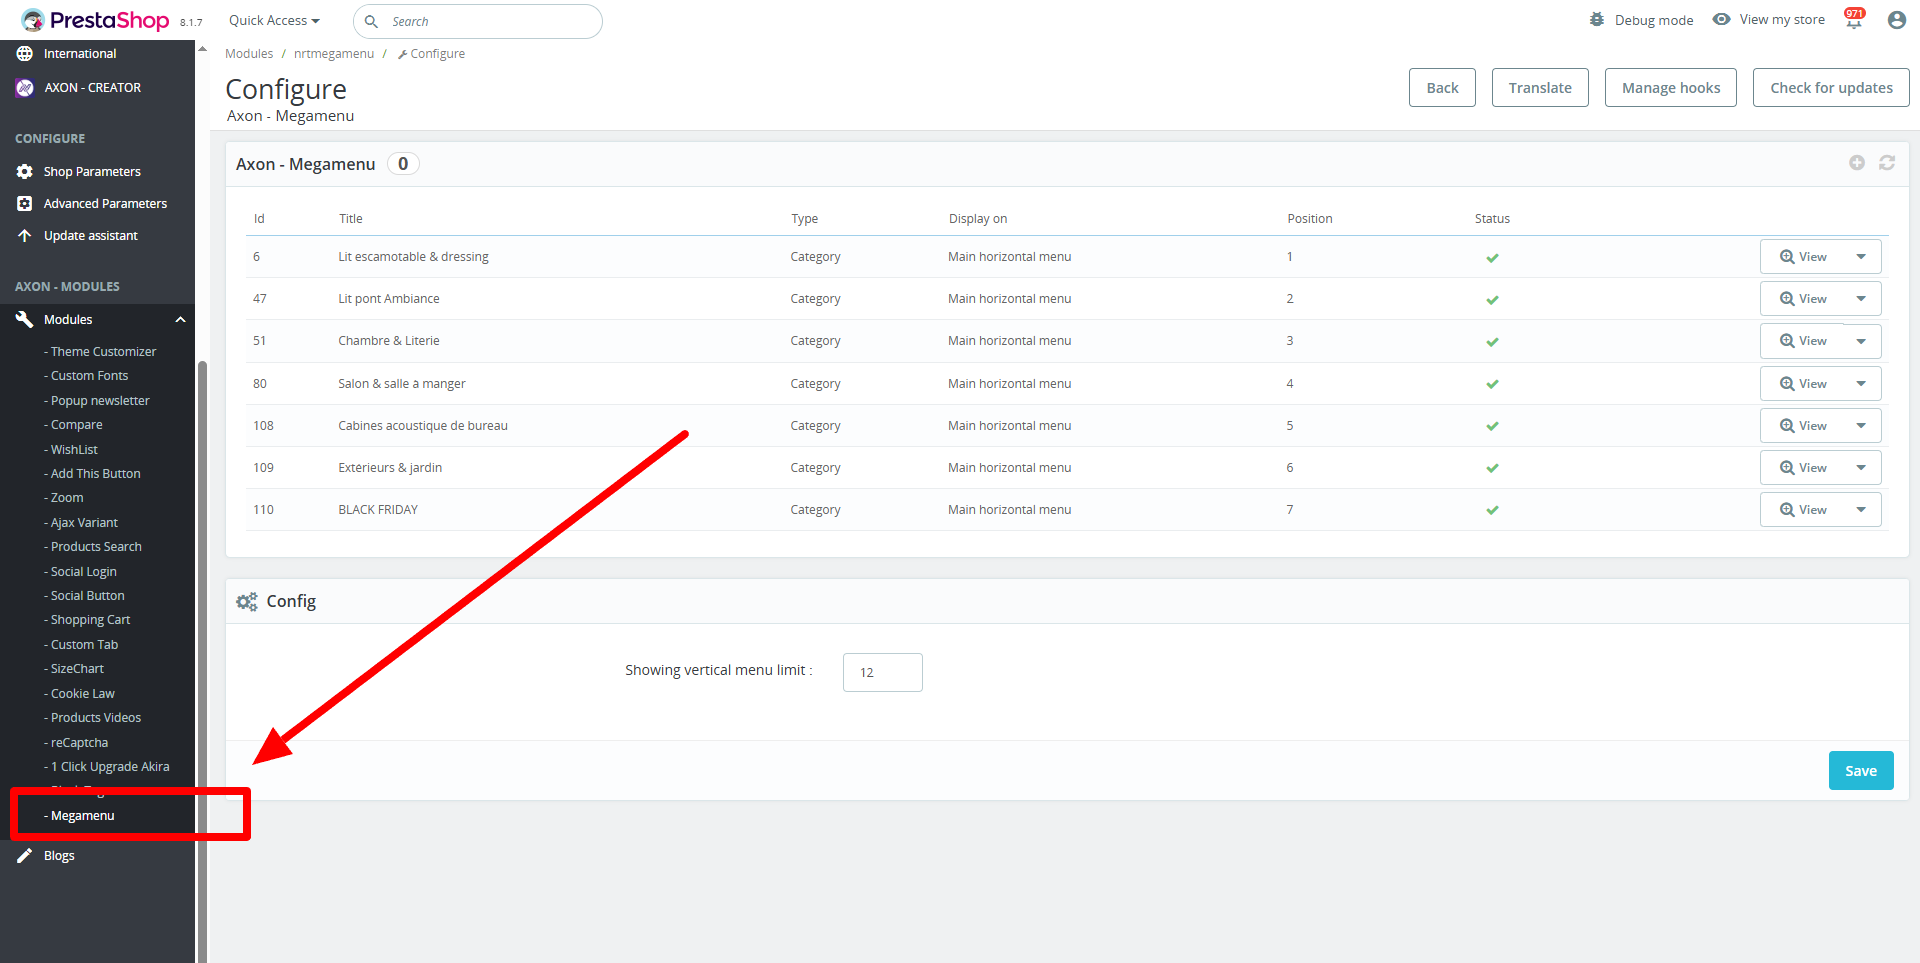Click the sidebar vertical scrollbar
The height and width of the screenshot is (963, 1920).
(x=202, y=600)
